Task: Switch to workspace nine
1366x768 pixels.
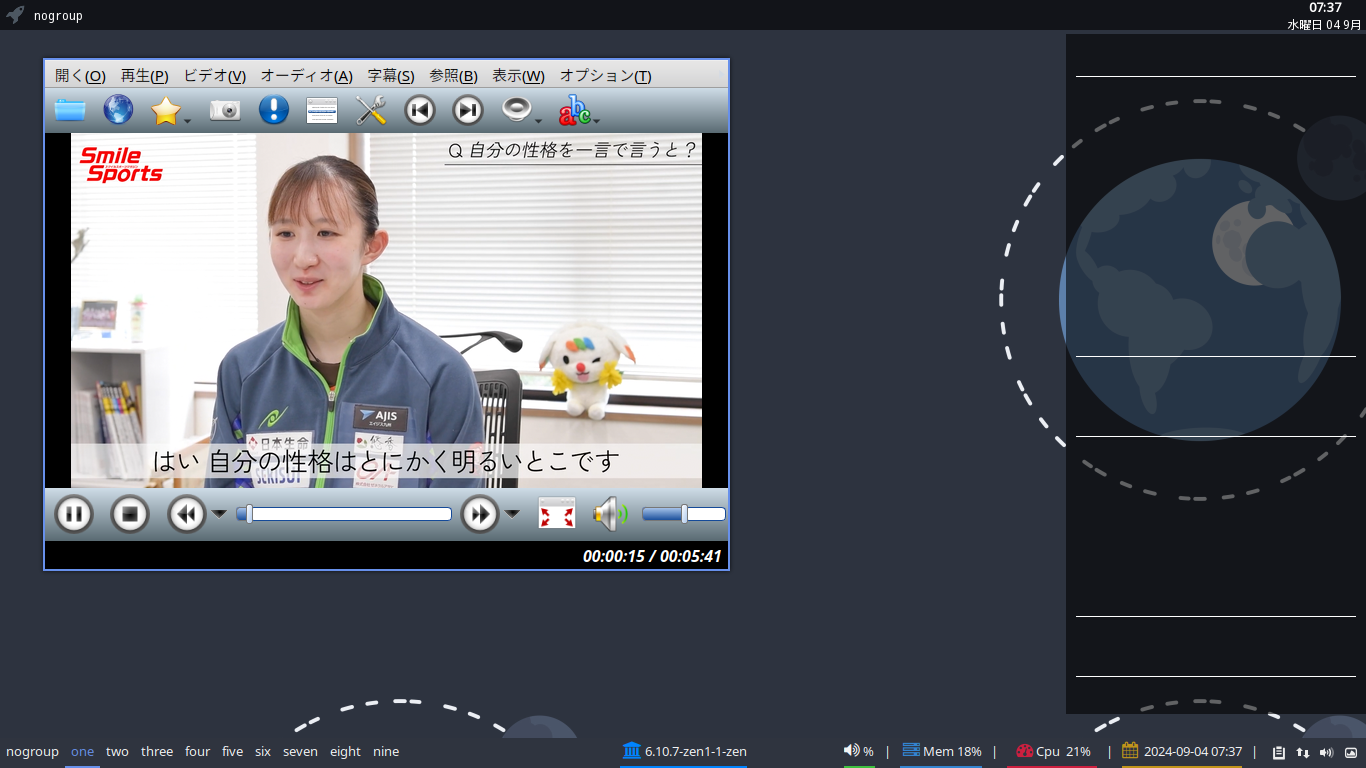Action: [x=386, y=751]
